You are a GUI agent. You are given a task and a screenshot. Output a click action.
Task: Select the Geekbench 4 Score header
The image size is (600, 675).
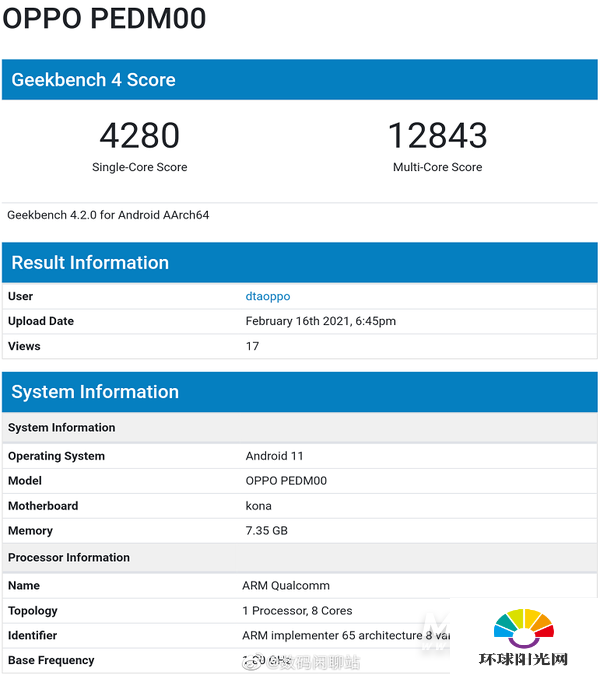(x=300, y=80)
